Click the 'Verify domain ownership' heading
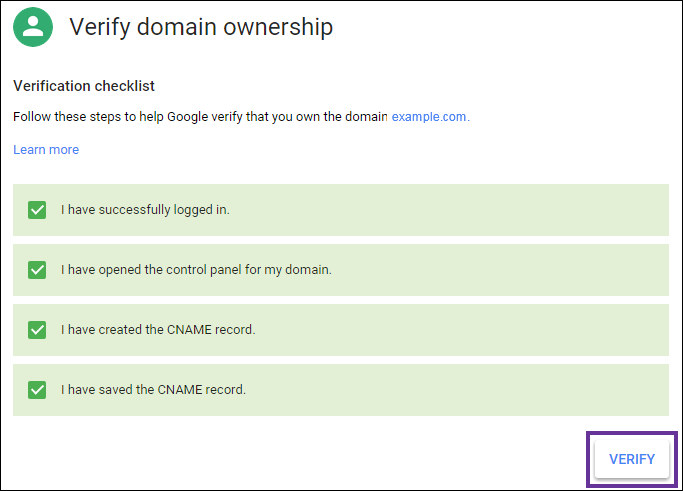The height and width of the screenshot is (491, 683). [201, 28]
